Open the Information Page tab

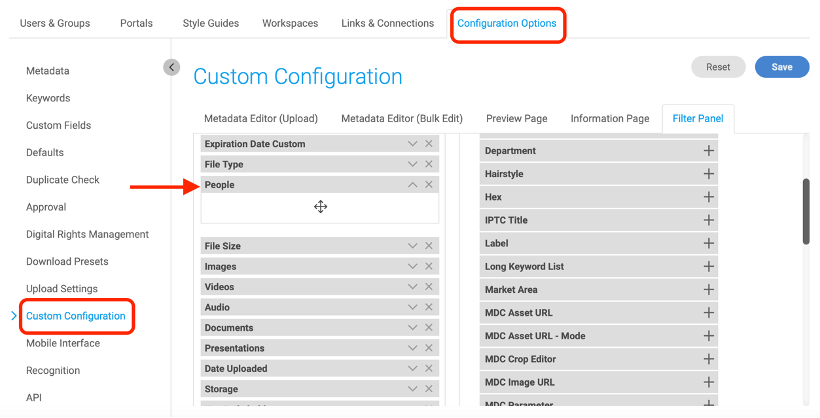(x=610, y=119)
